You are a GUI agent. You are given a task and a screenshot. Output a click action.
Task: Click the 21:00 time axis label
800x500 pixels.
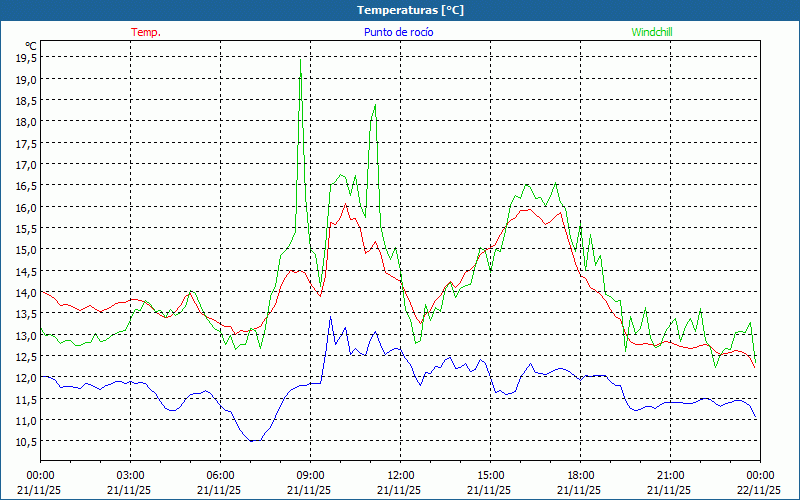click(670, 475)
